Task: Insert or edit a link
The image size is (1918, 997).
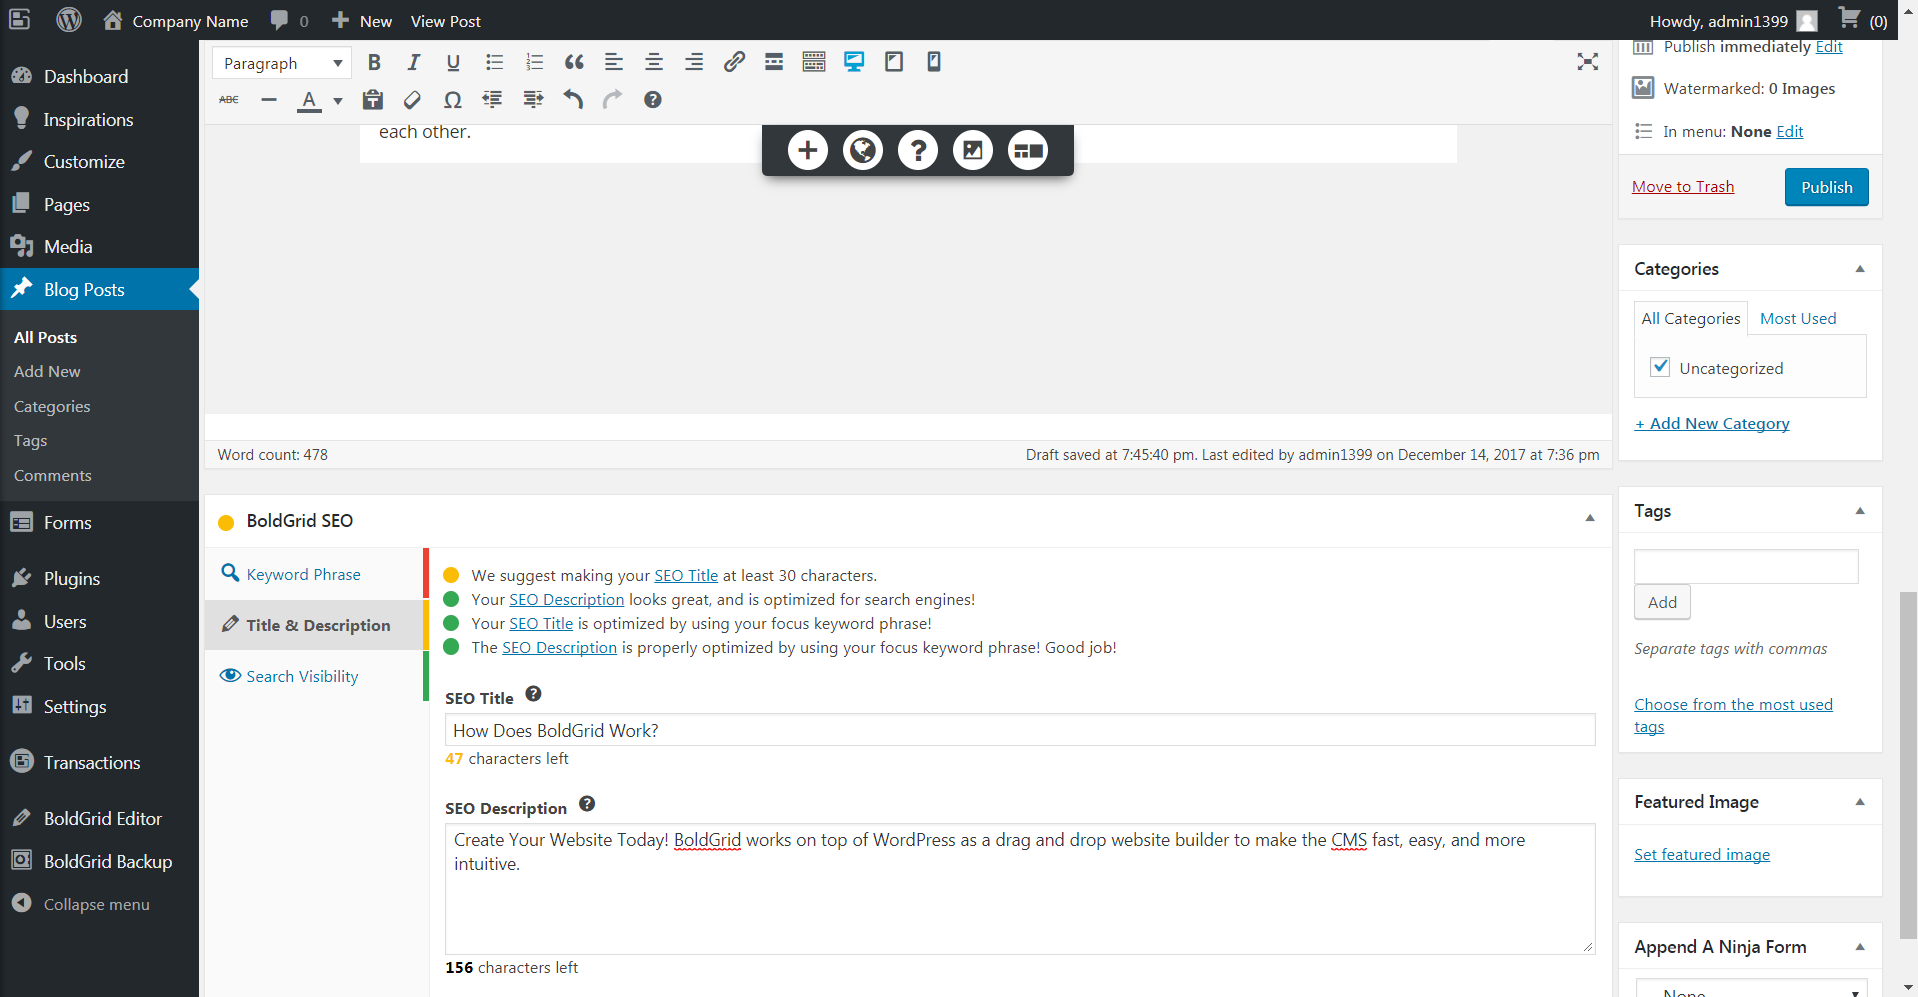Action: tap(734, 62)
